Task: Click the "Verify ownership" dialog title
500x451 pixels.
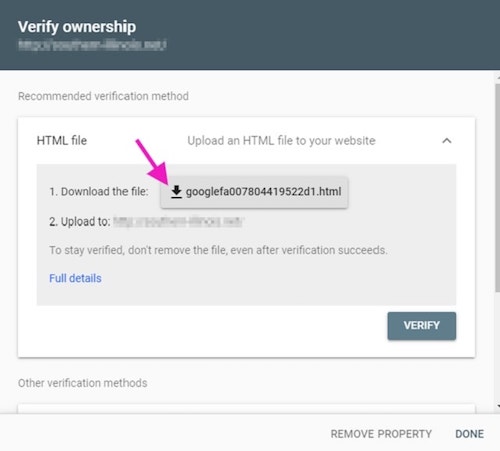Action: (x=77, y=27)
